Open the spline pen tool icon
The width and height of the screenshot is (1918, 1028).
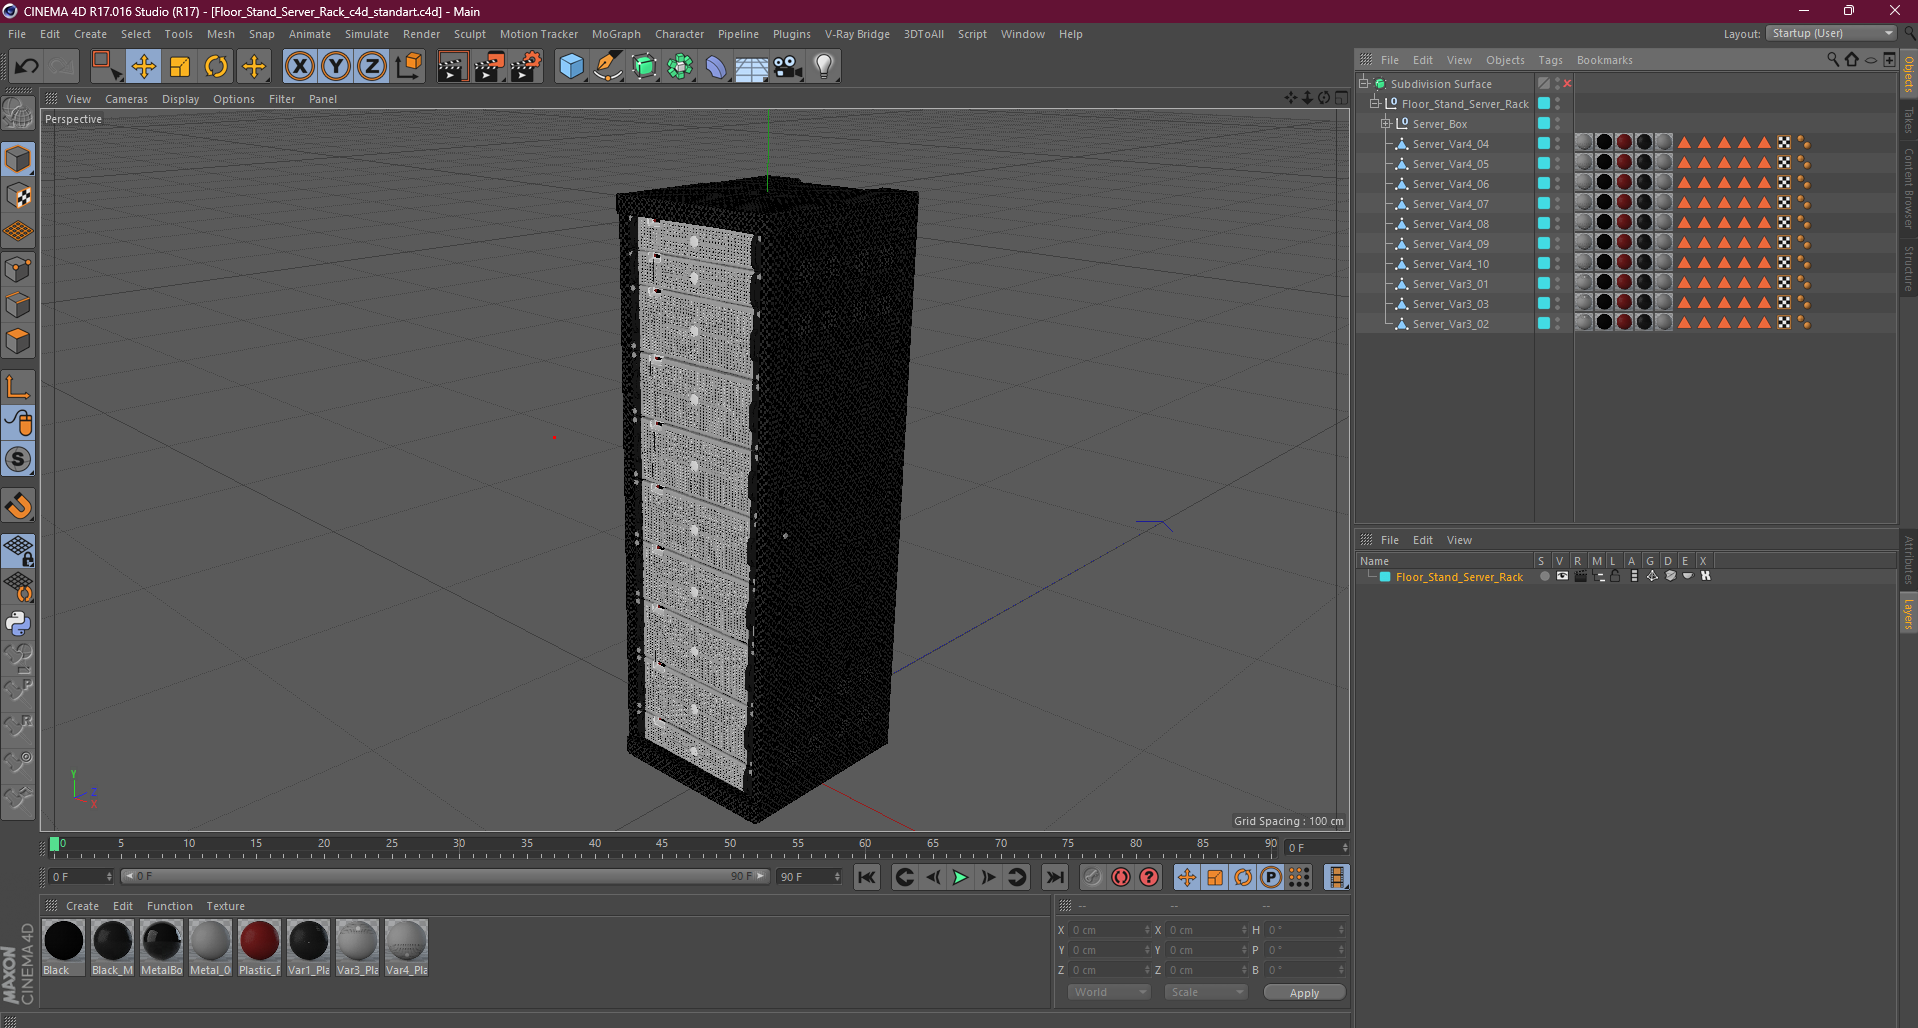(608, 66)
